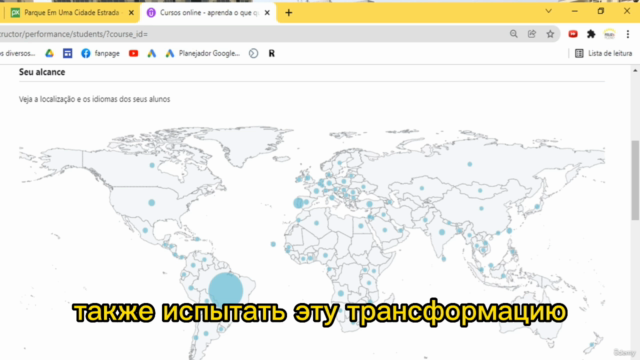Open the Google Ads bookmark icon without label
Screen dimensions: 640x360
(x=151, y=53)
